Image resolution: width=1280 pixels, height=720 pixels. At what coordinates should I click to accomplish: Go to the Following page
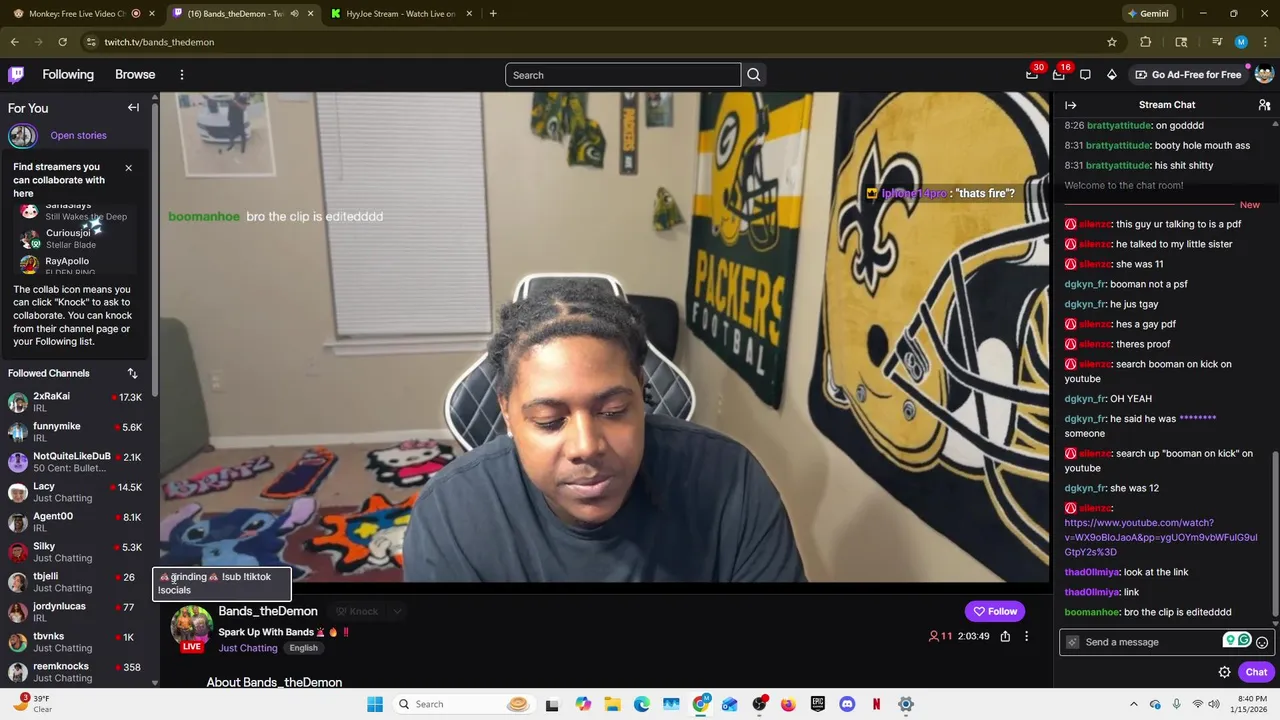[x=68, y=75]
